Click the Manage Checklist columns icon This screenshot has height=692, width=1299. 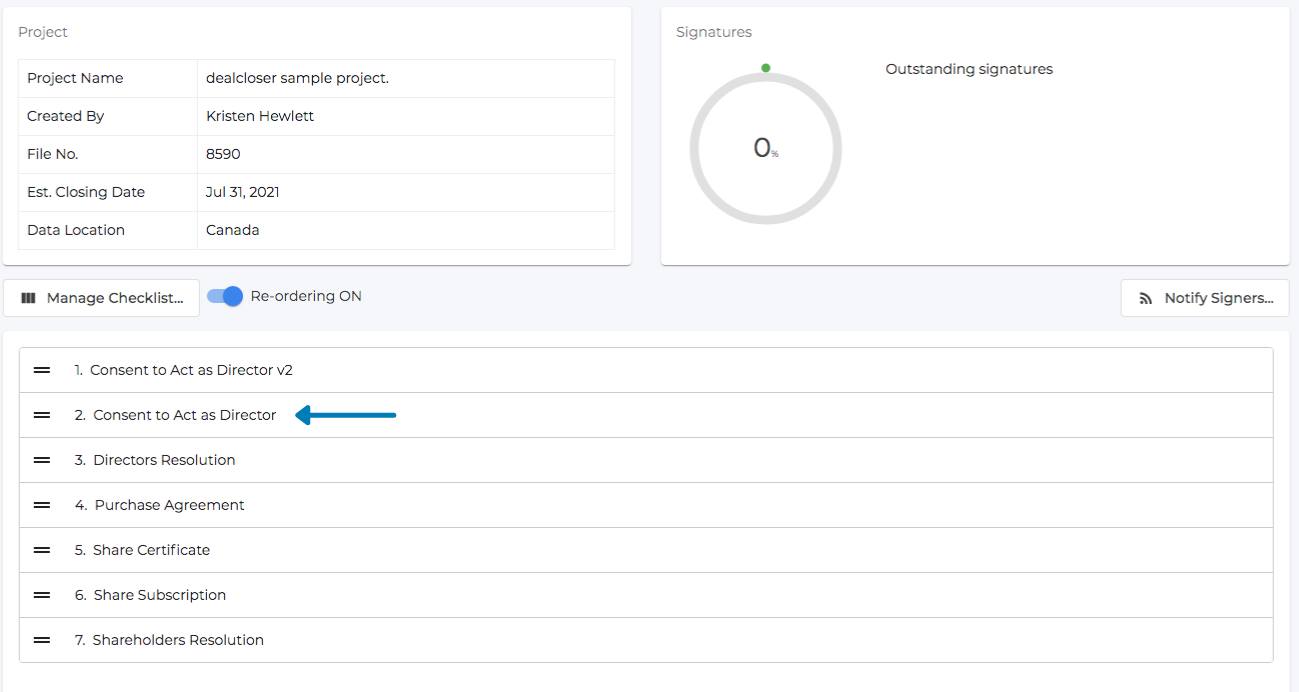pos(29,297)
